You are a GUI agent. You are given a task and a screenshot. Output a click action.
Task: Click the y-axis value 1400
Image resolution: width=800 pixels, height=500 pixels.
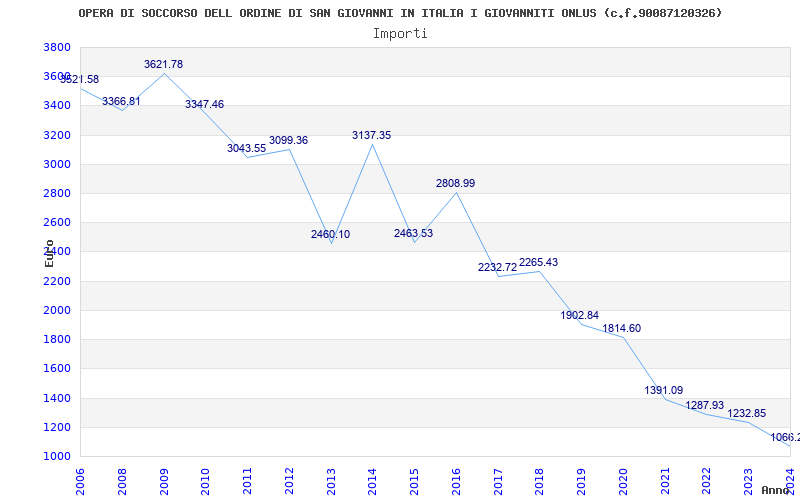57,398
